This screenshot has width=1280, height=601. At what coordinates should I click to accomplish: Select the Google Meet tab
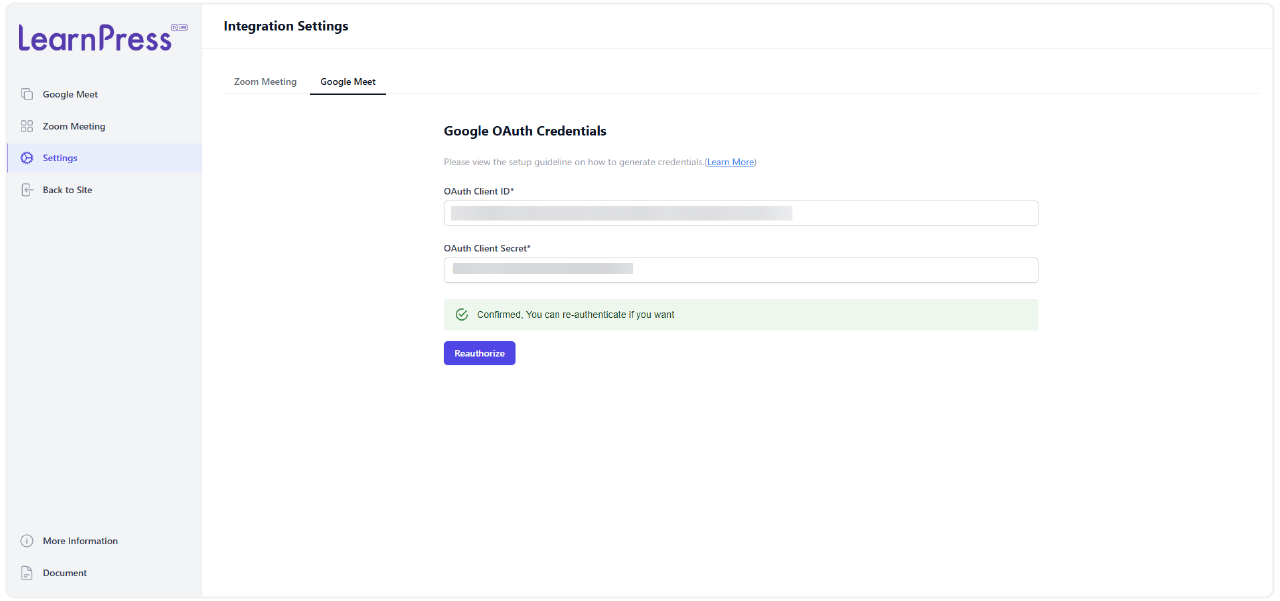coord(348,82)
